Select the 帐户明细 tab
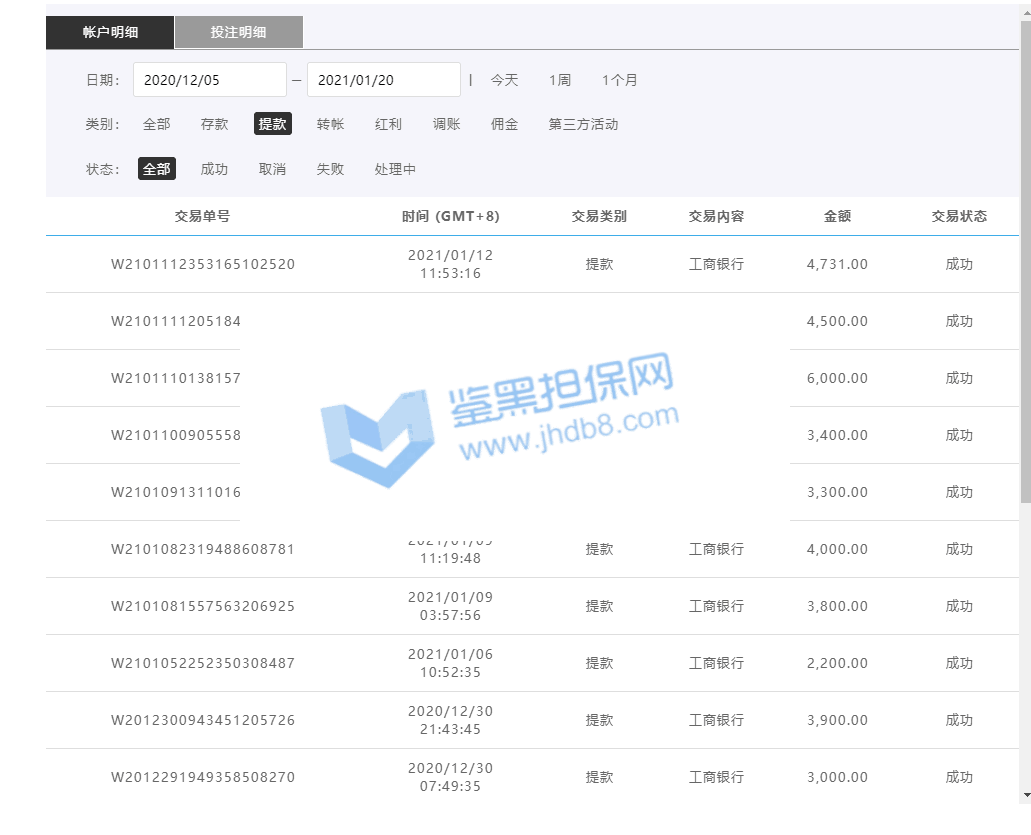The width and height of the screenshot is (1031, 835). pyautogui.click(x=110, y=32)
